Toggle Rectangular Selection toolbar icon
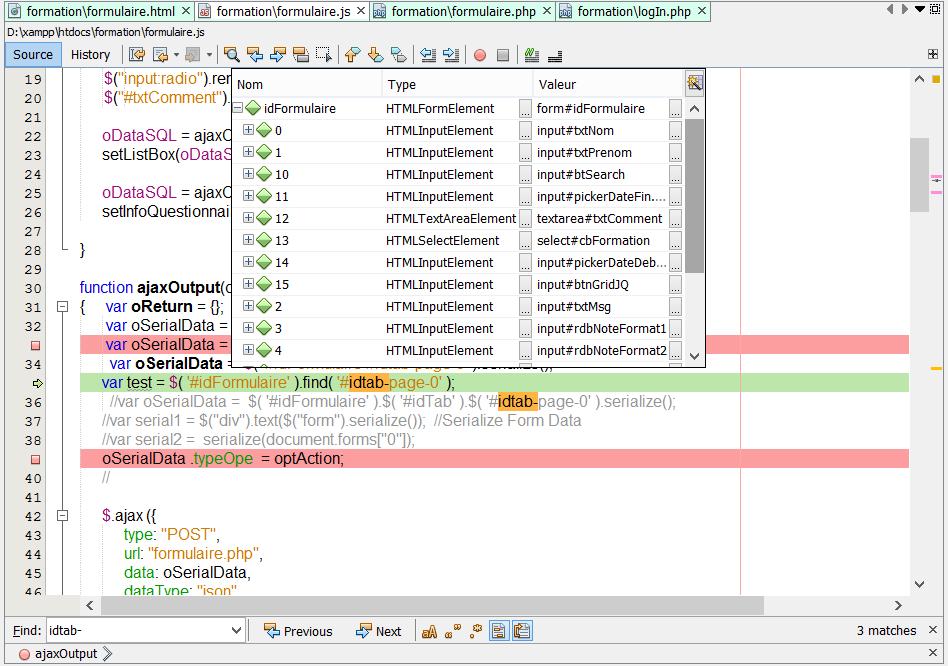The width and height of the screenshot is (948, 666). (x=323, y=55)
